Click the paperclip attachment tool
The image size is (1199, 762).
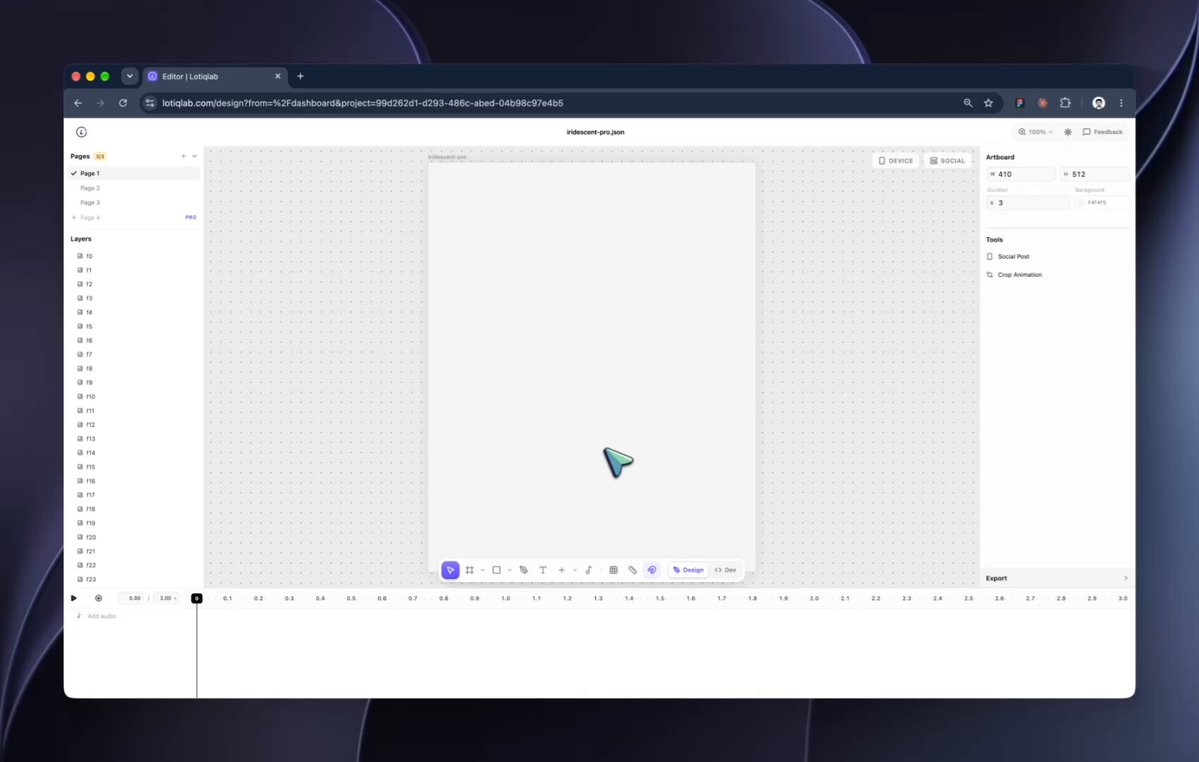click(x=632, y=570)
